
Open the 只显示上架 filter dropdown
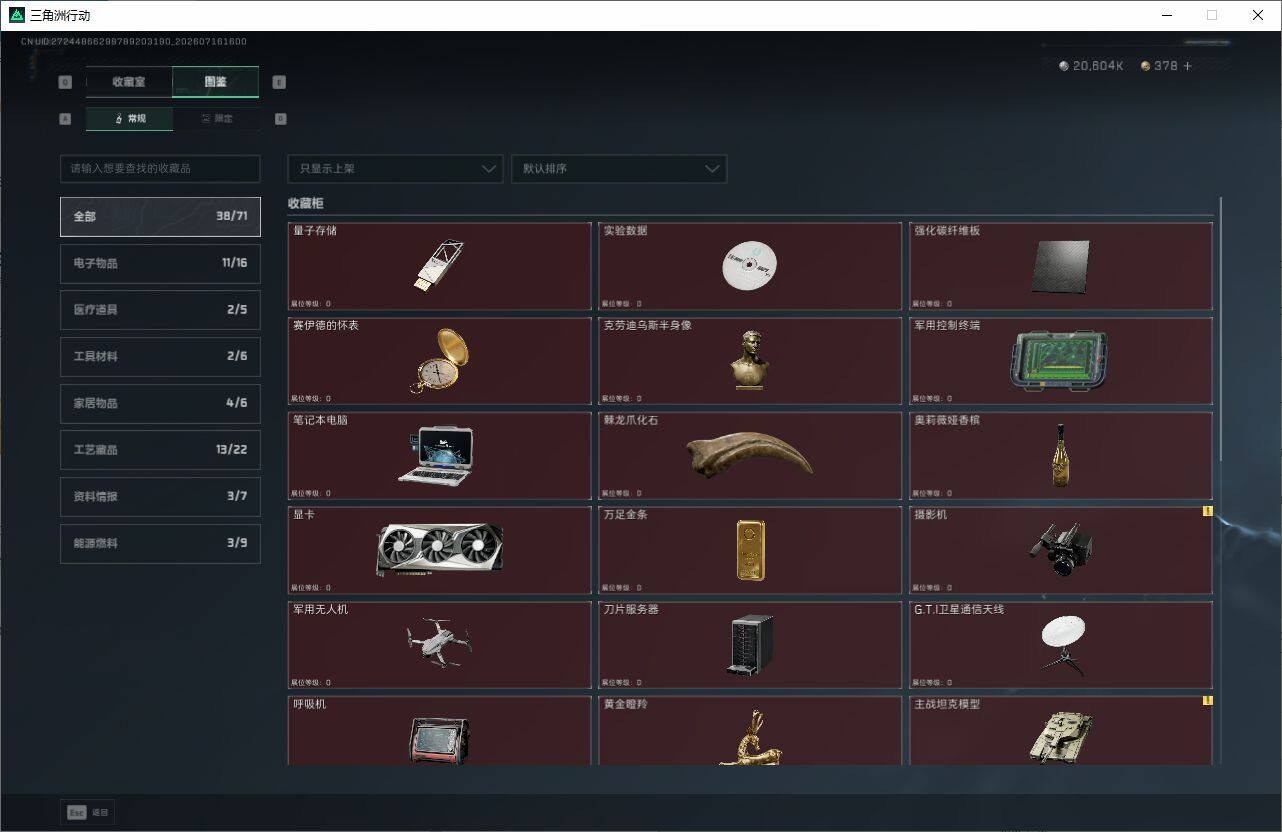[x=395, y=169]
